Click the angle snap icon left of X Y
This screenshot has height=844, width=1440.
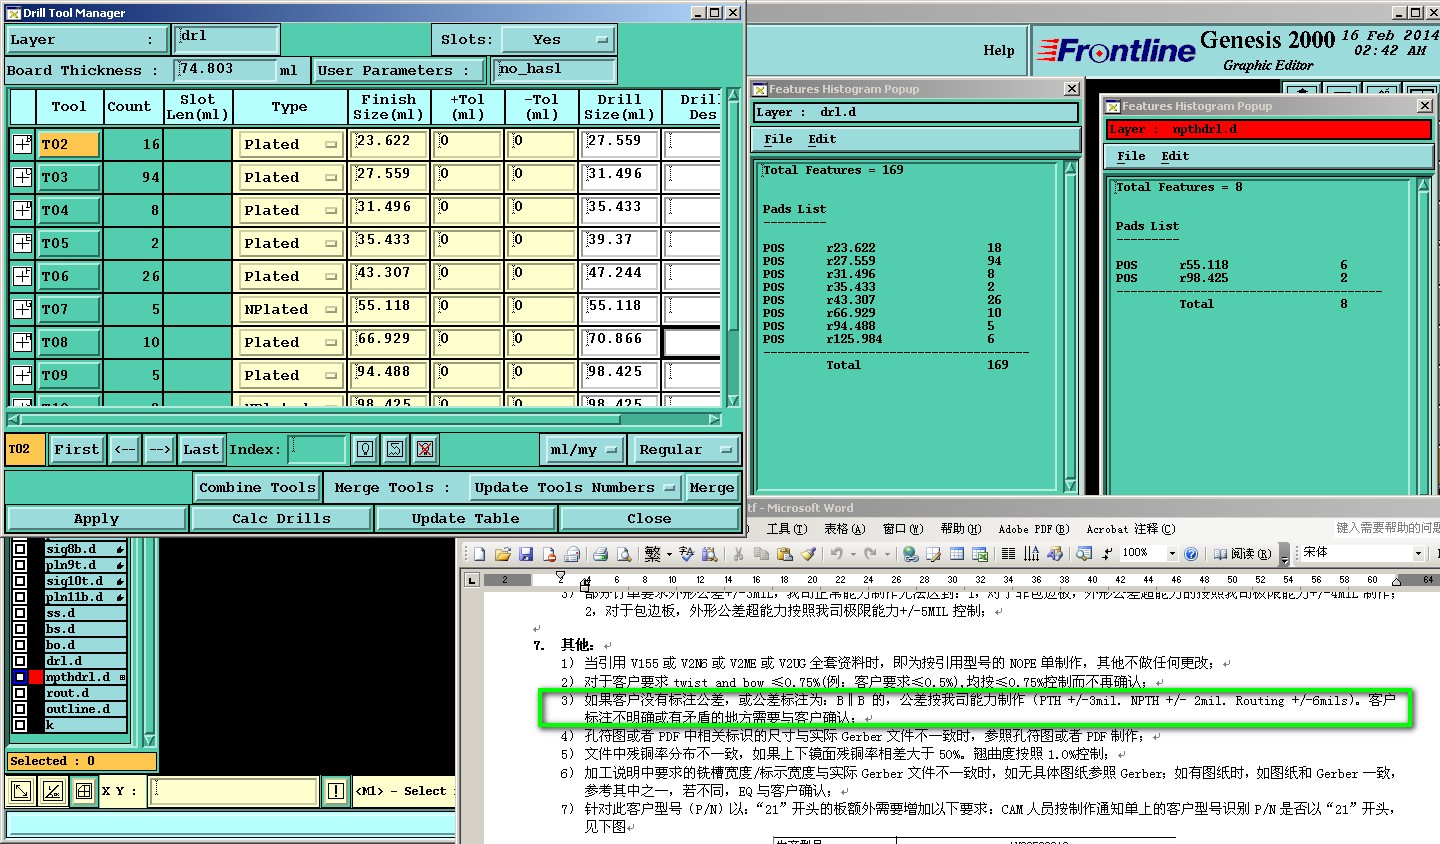(52, 791)
